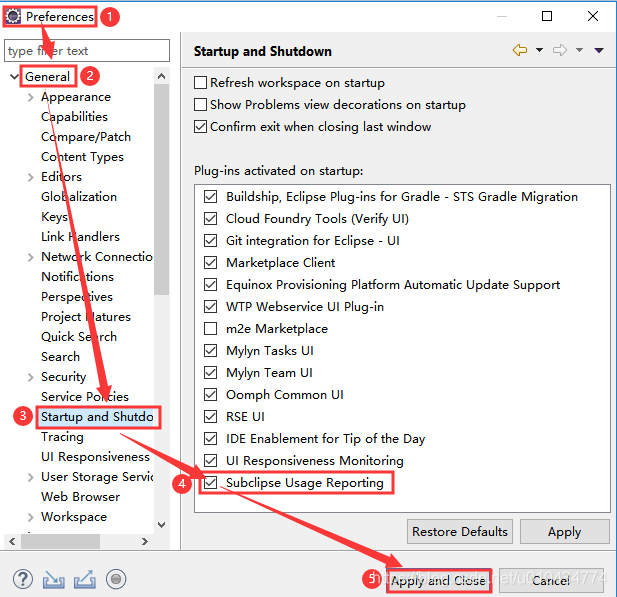Select Project Natures tree item
This screenshot has height=597, width=617.
(86, 317)
